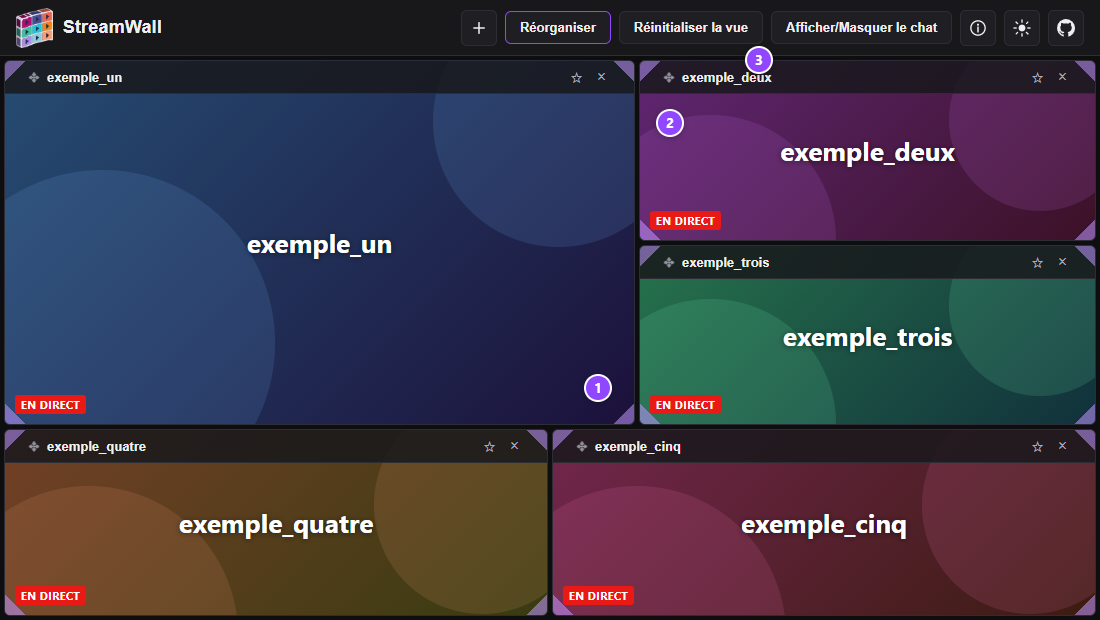
Task: Grab the move handle of exemple_deux
Action: [669, 78]
